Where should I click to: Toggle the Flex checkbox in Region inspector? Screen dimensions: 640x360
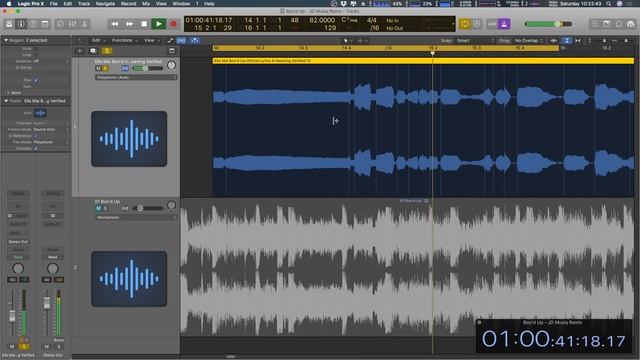coord(36,80)
